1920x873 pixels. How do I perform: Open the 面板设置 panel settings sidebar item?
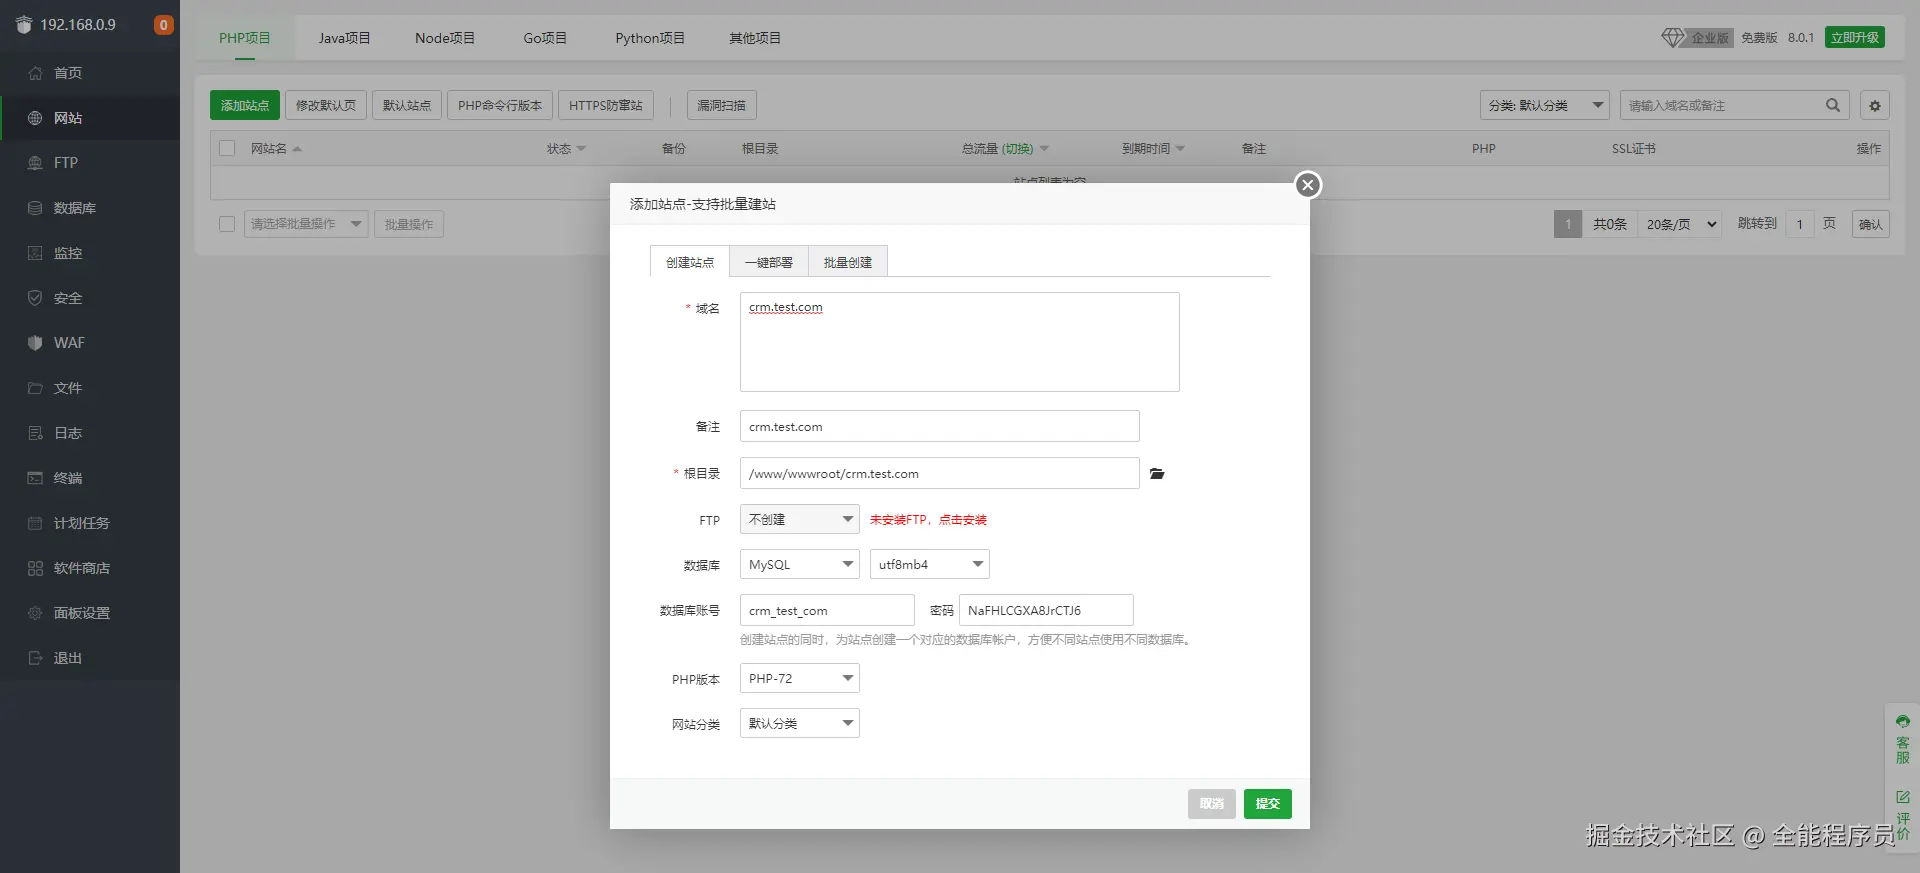click(x=90, y=613)
